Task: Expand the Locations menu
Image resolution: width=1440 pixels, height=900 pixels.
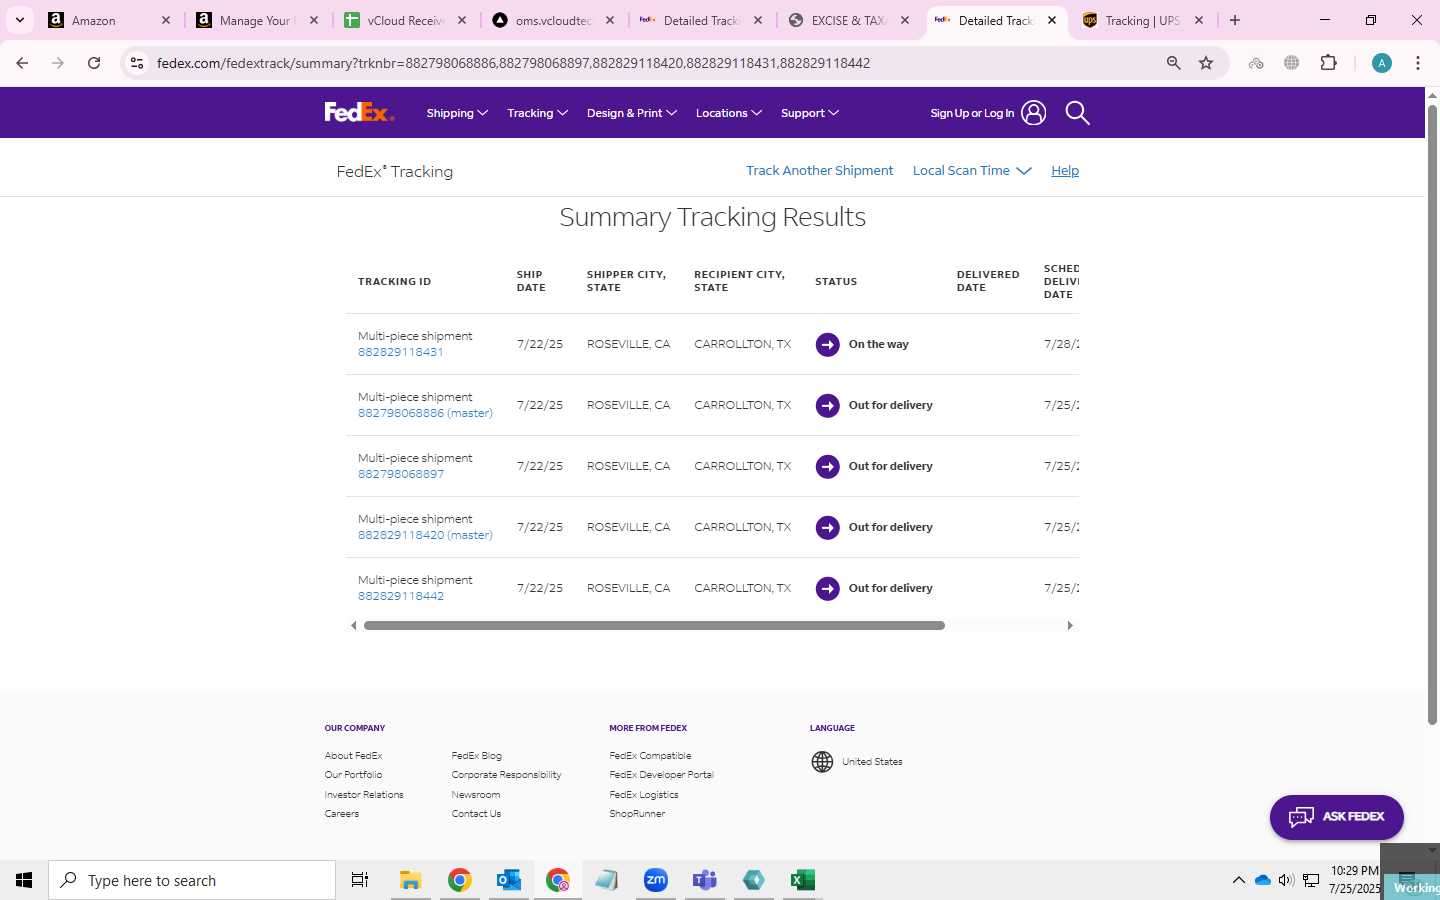Action: click(729, 113)
